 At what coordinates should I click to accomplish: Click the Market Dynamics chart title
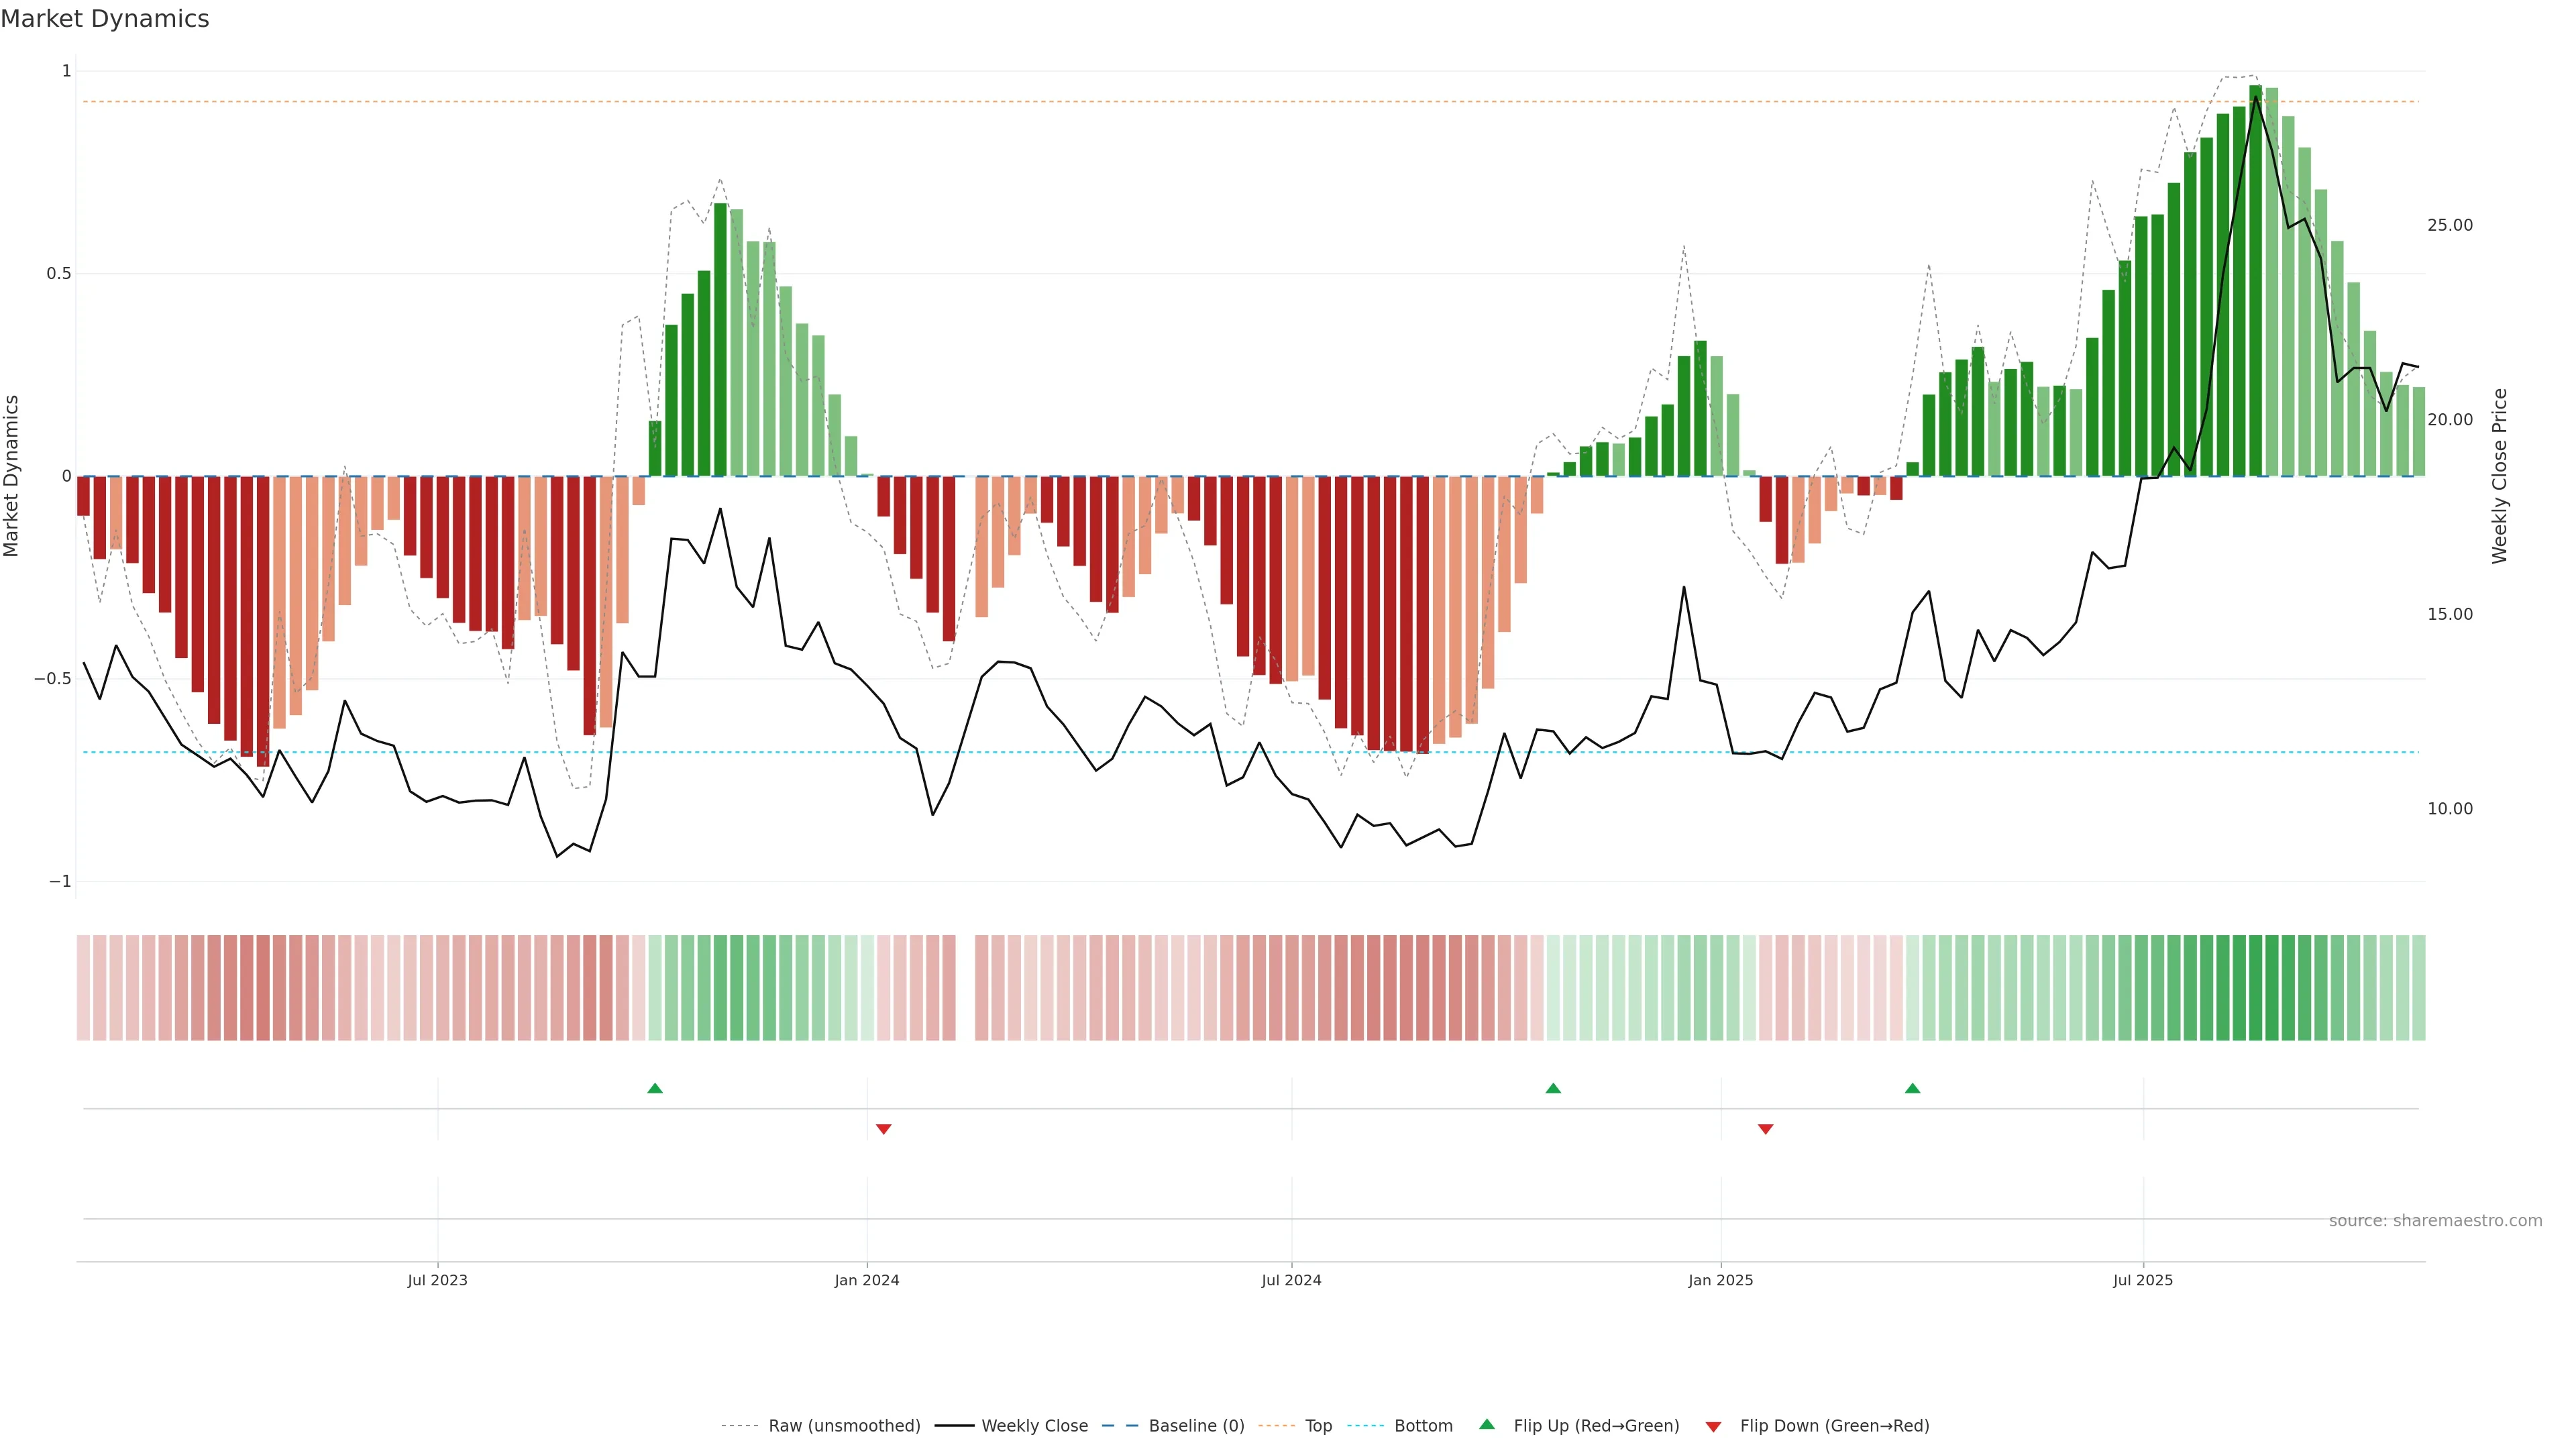105,19
